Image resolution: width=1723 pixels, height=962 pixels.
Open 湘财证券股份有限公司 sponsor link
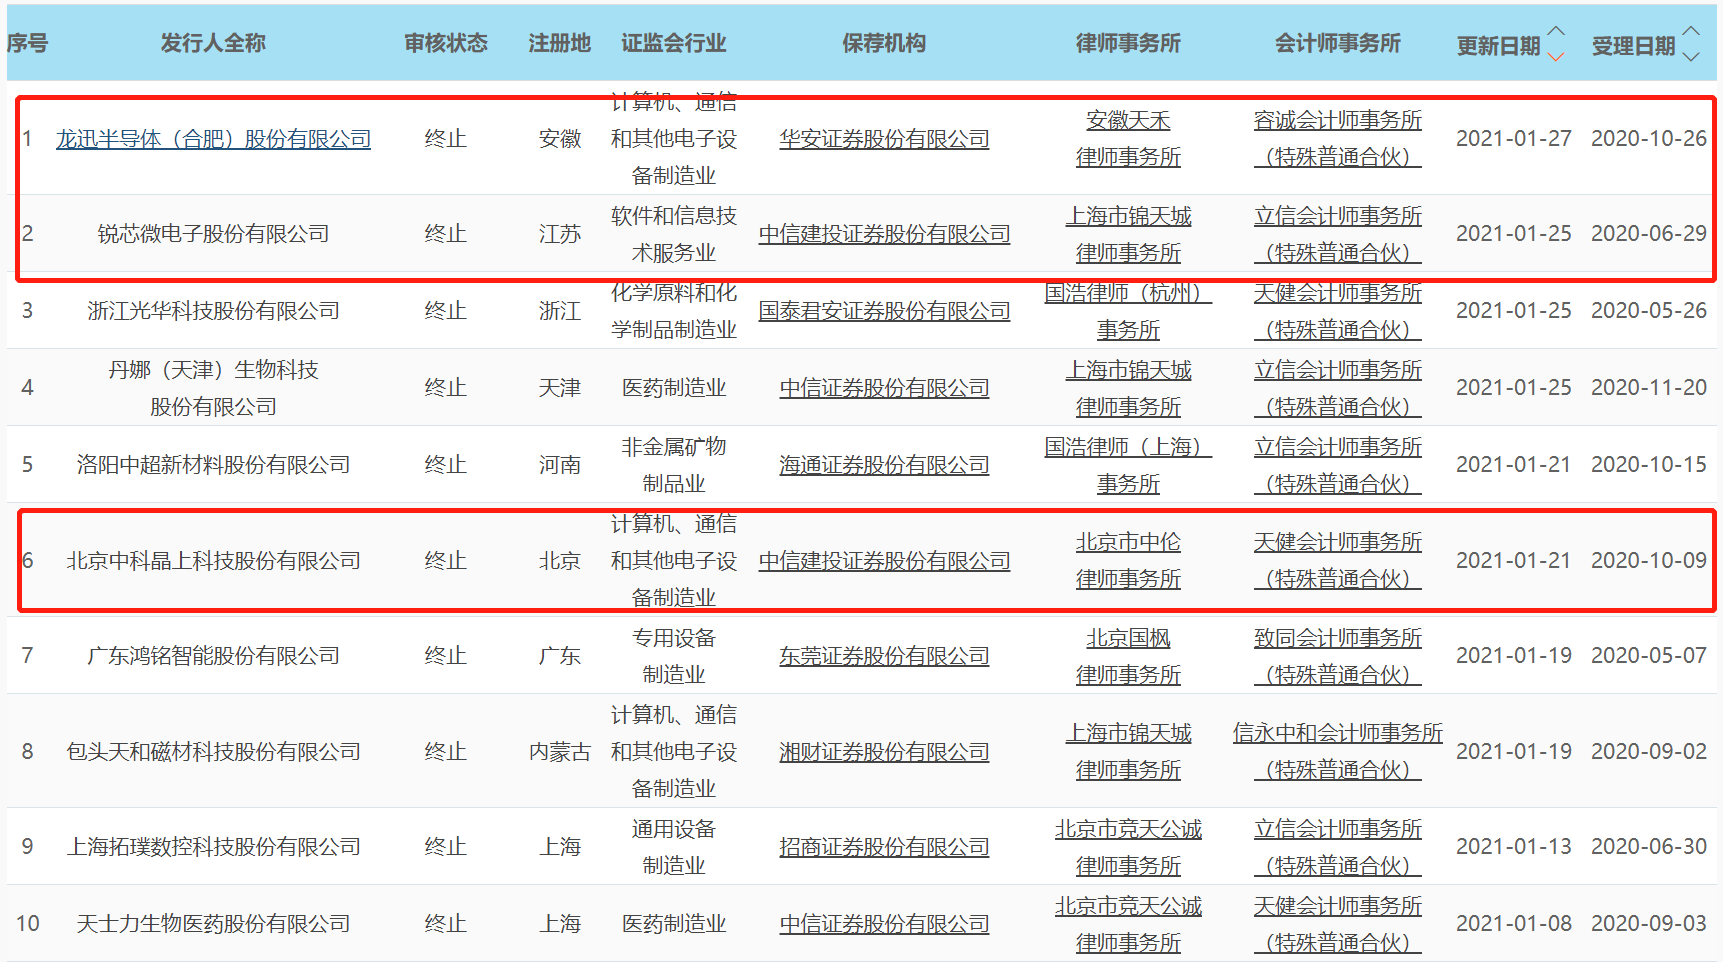[884, 752]
